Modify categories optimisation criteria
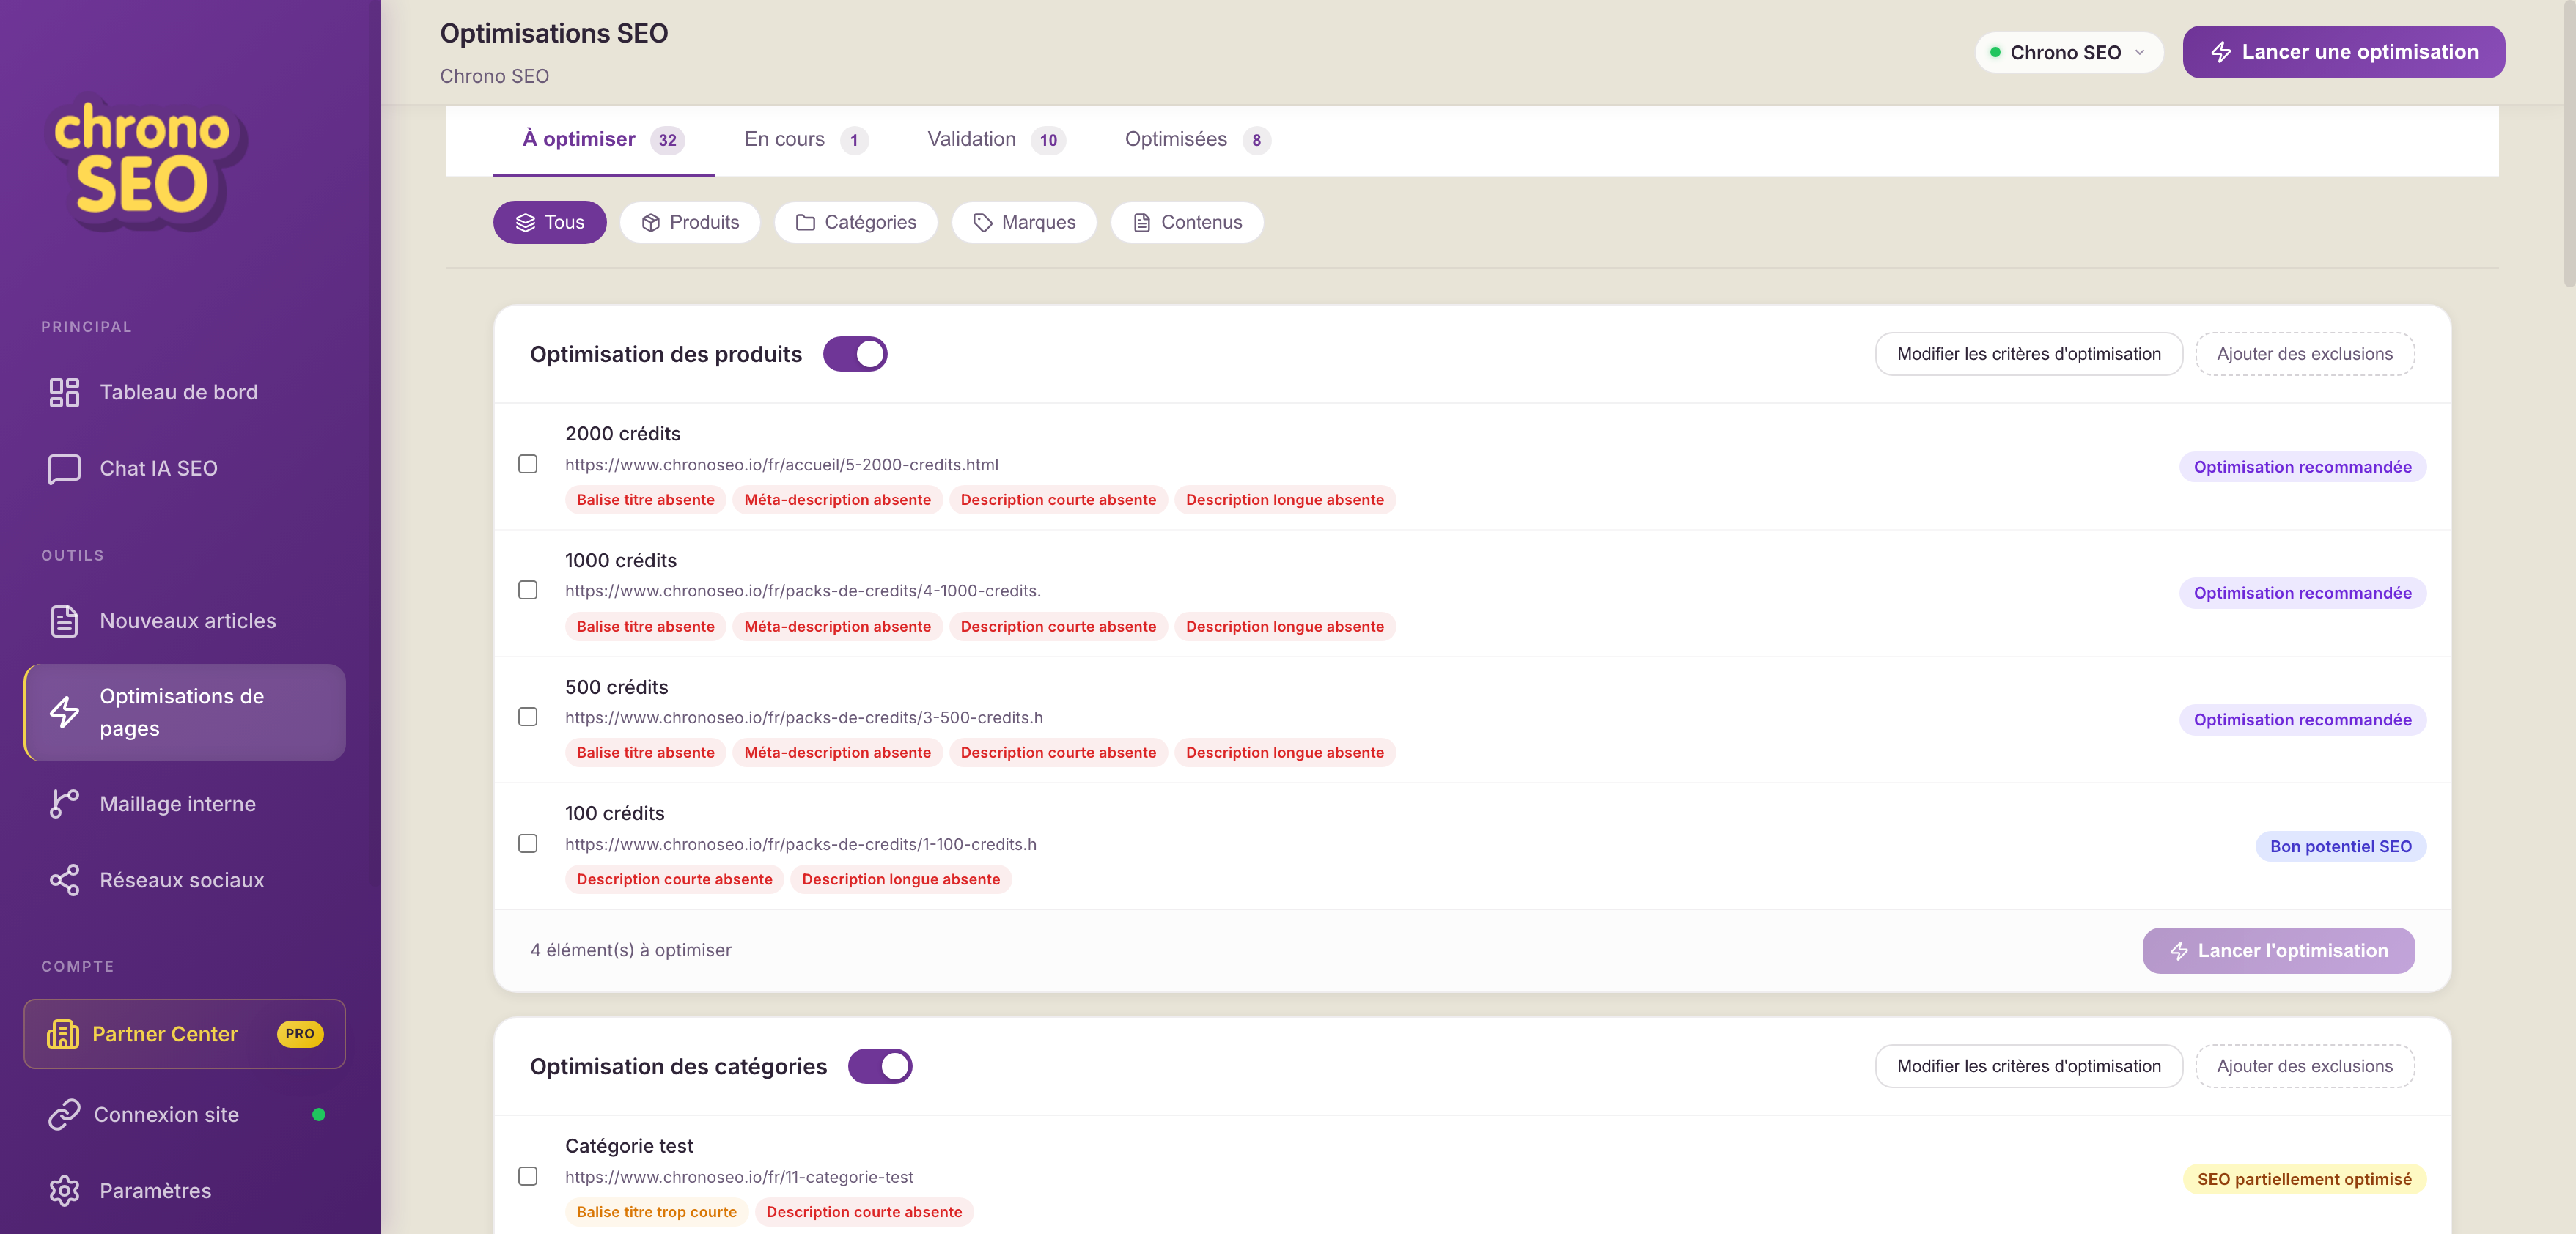 pyautogui.click(x=2028, y=1066)
